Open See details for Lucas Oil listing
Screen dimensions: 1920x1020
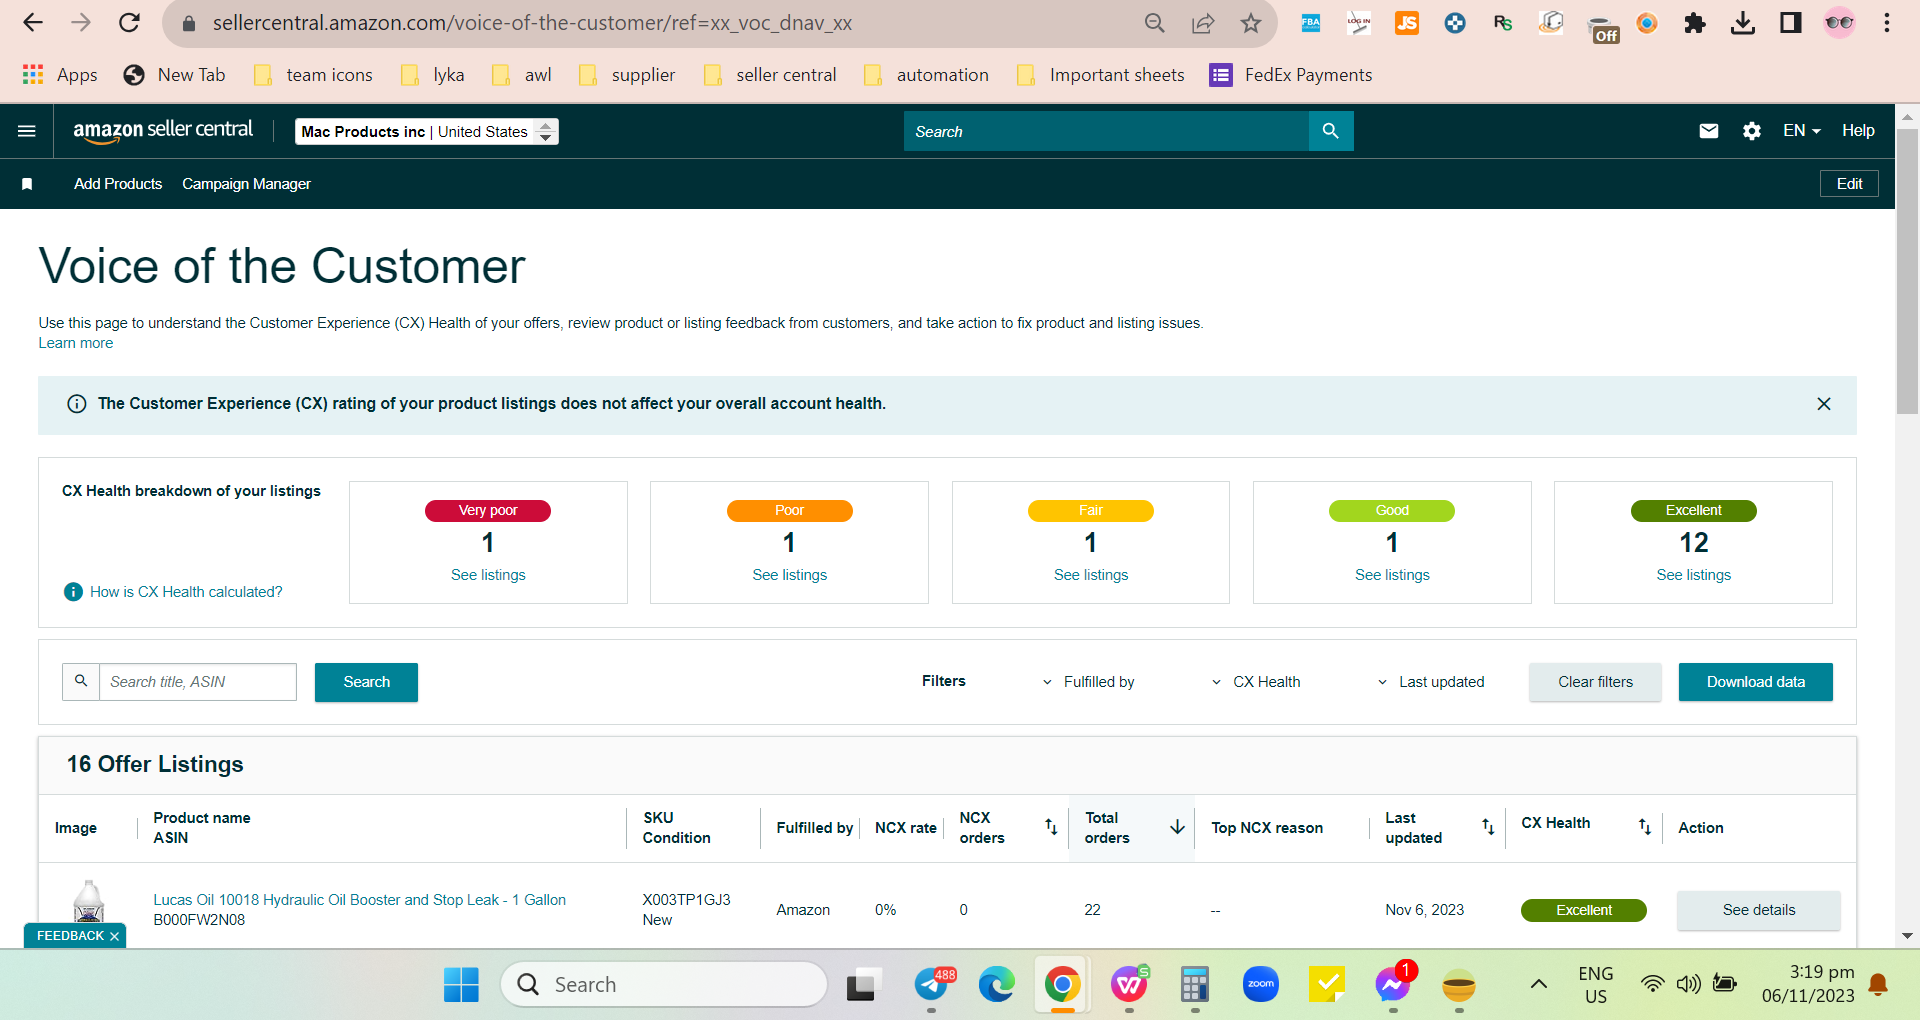click(1758, 910)
